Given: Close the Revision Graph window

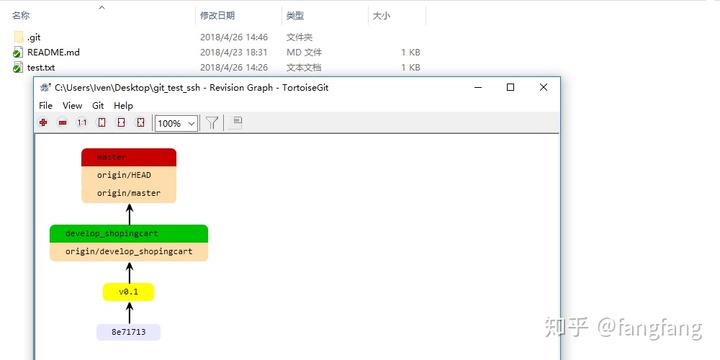Looking at the screenshot, I should pos(543,87).
